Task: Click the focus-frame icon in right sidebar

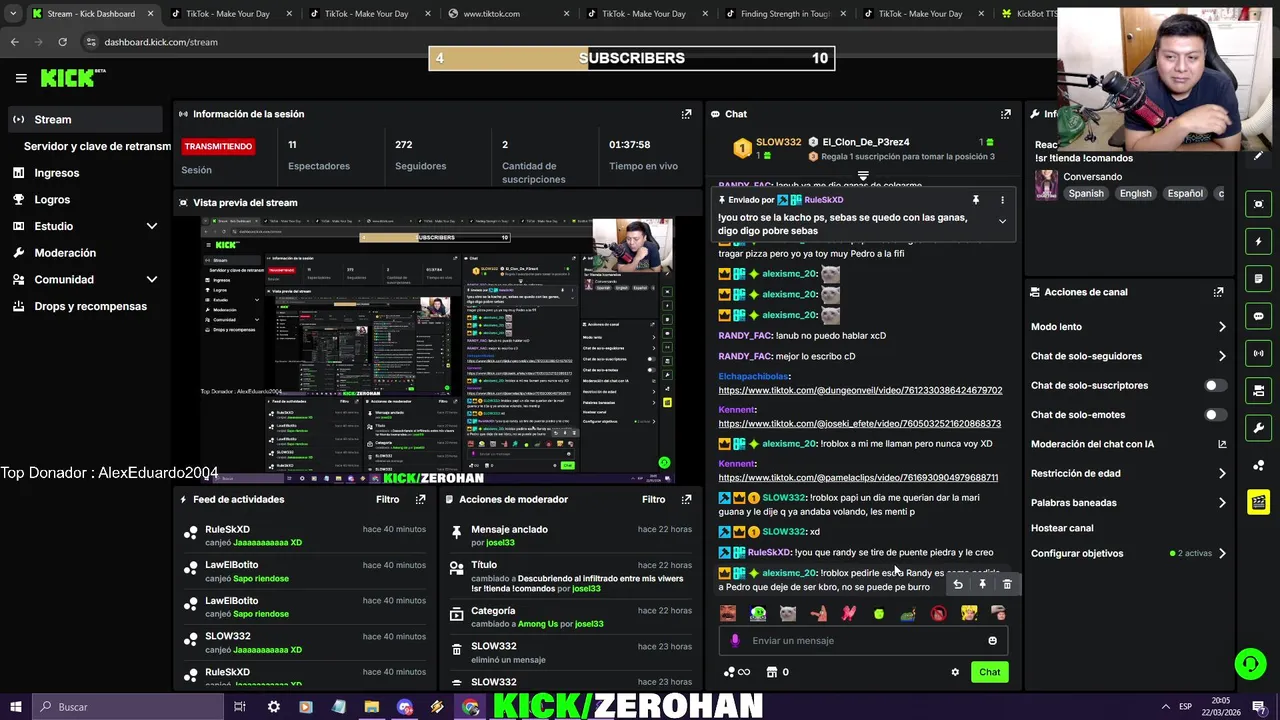Action: [1258, 204]
